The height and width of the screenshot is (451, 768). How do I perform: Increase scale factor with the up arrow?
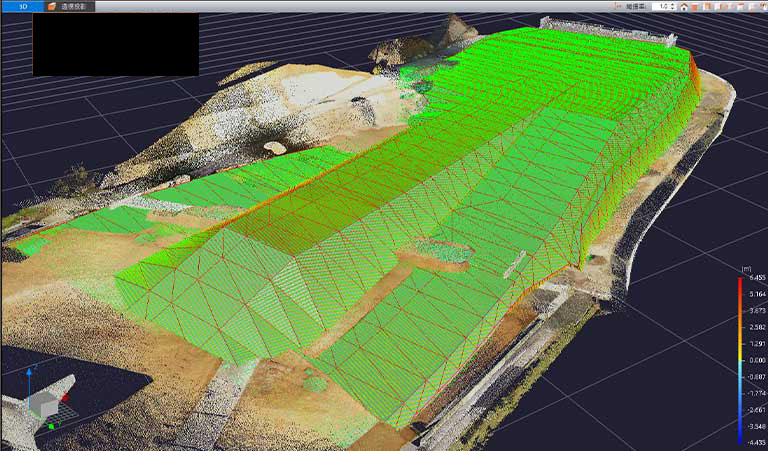coord(674,4)
